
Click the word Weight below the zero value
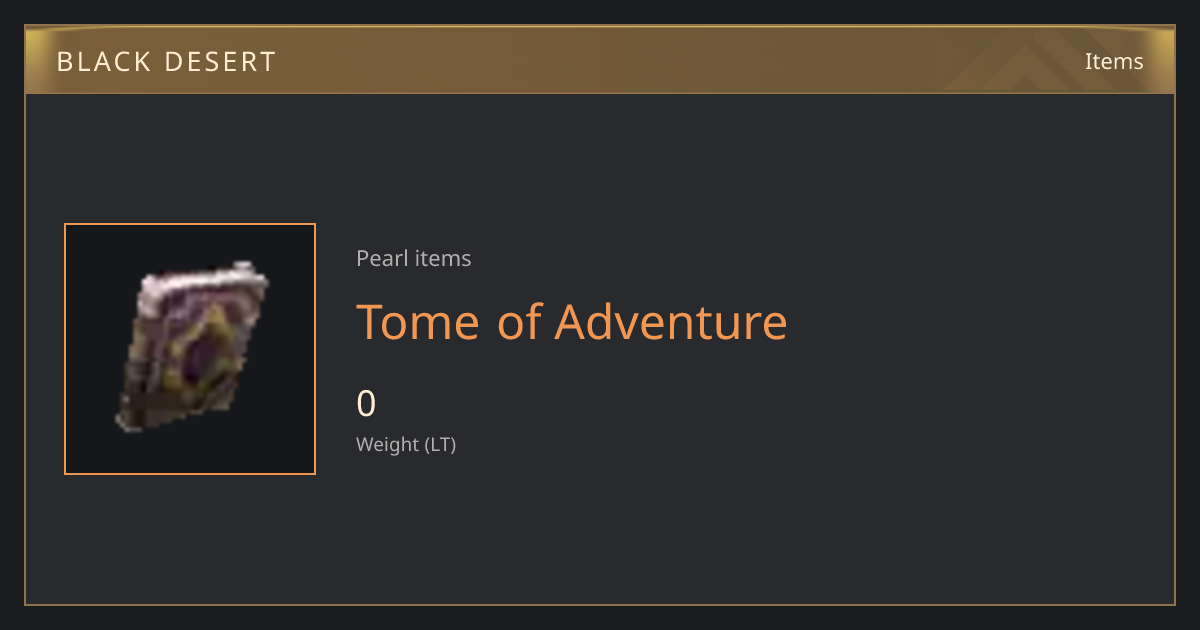pos(388,444)
